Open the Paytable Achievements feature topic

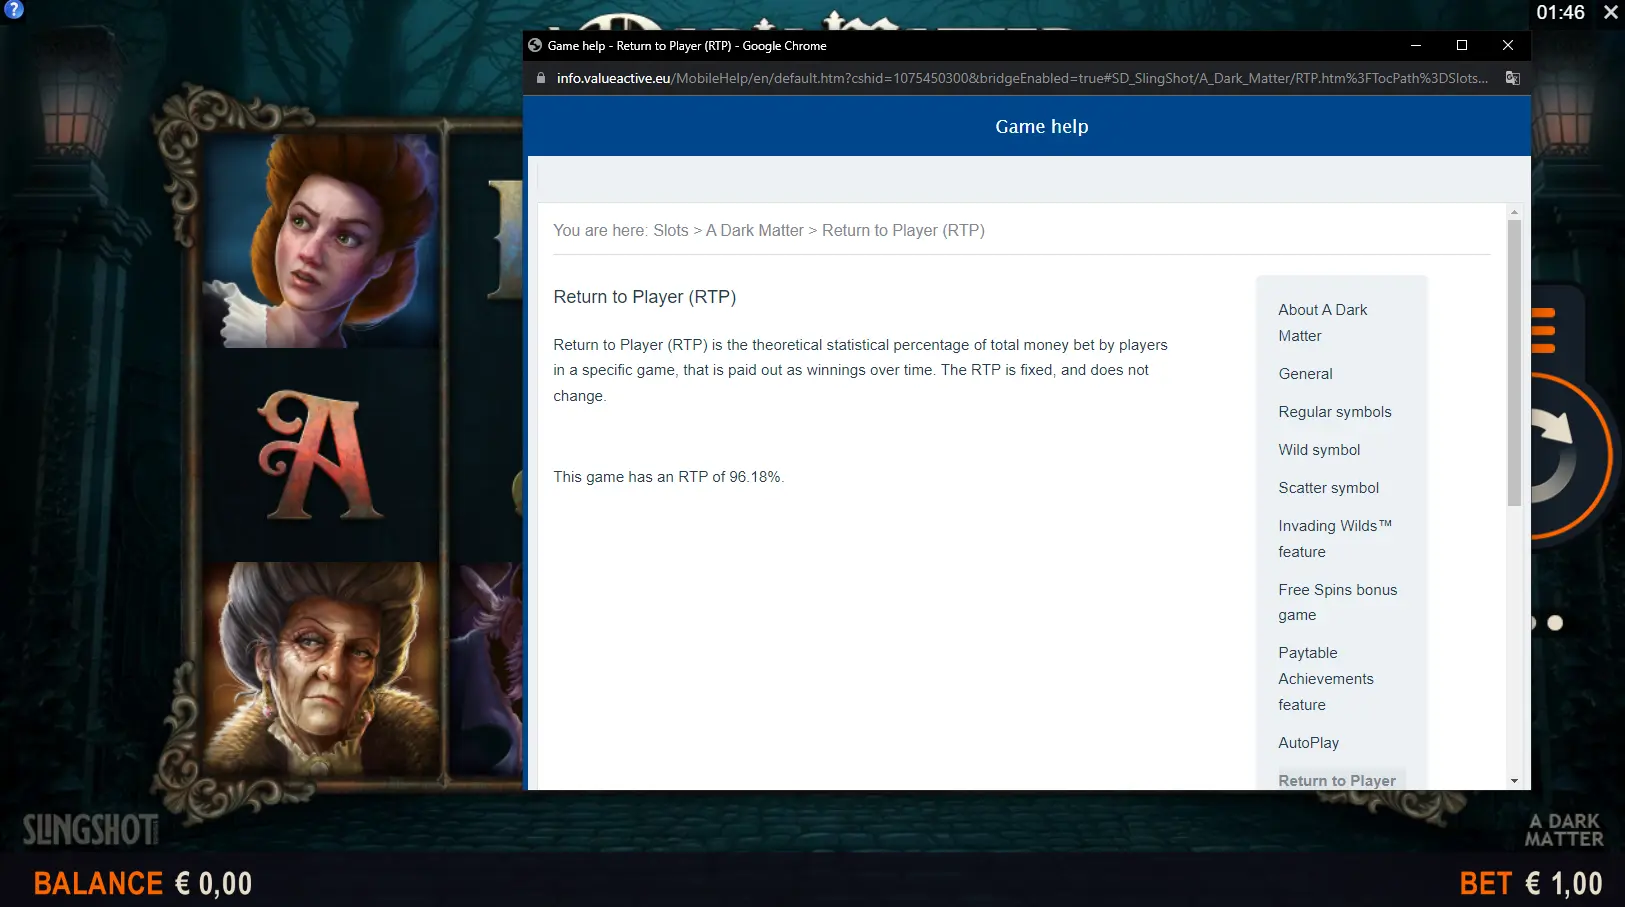[x=1326, y=679]
